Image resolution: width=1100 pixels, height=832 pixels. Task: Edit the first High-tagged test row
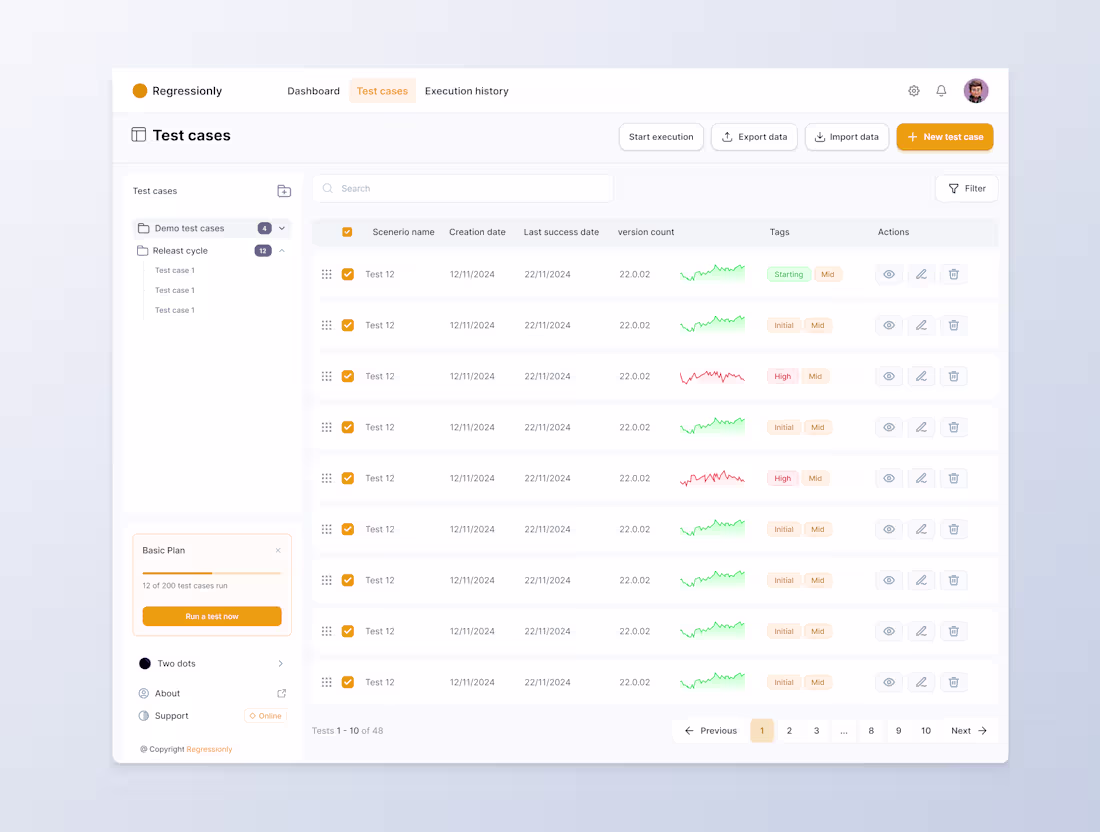click(921, 376)
